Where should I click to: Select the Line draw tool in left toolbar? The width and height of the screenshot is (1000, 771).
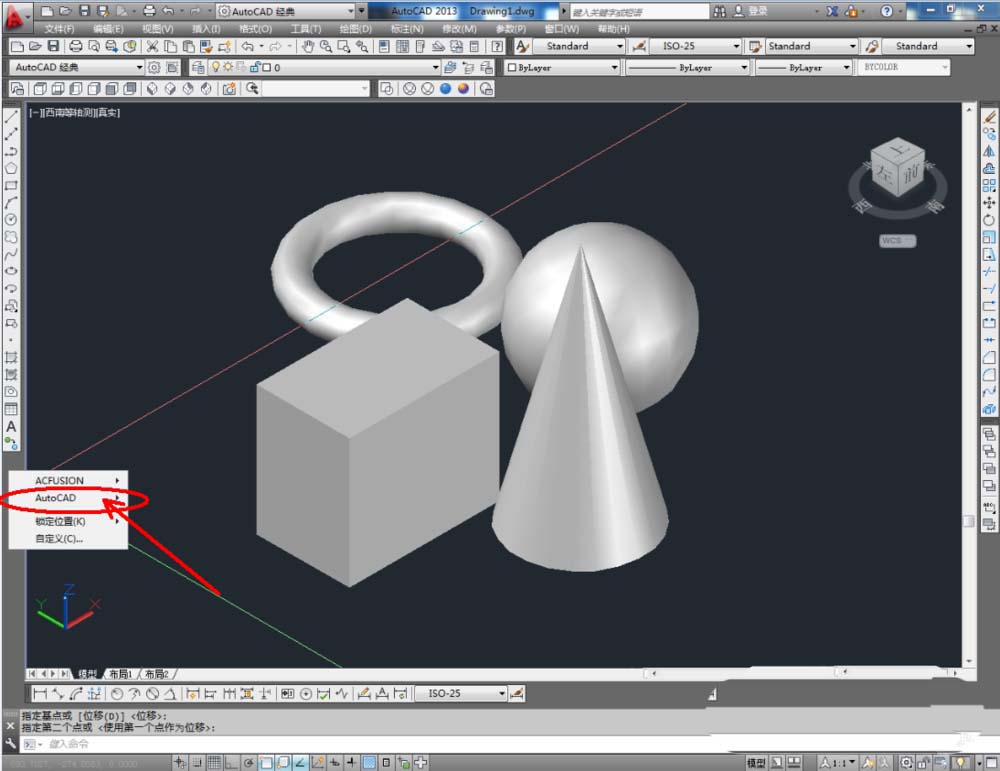(x=11, y=116)
